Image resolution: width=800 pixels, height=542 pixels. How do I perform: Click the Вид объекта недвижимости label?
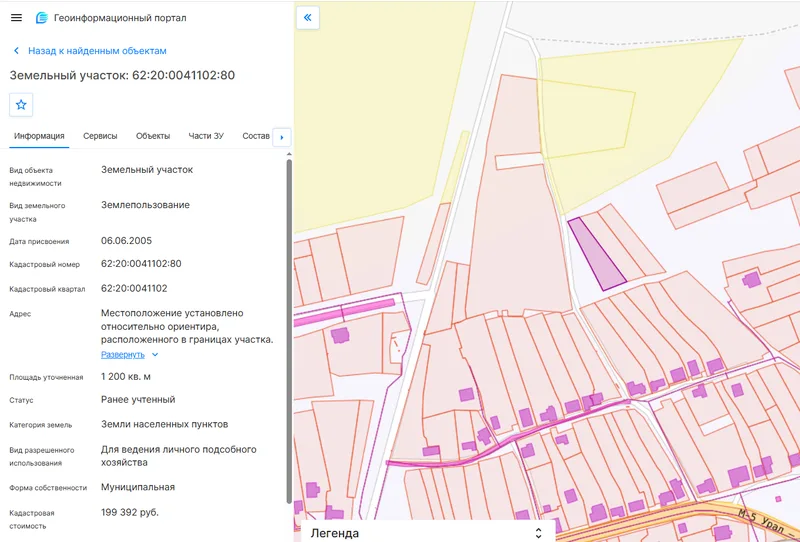point(35,177)
